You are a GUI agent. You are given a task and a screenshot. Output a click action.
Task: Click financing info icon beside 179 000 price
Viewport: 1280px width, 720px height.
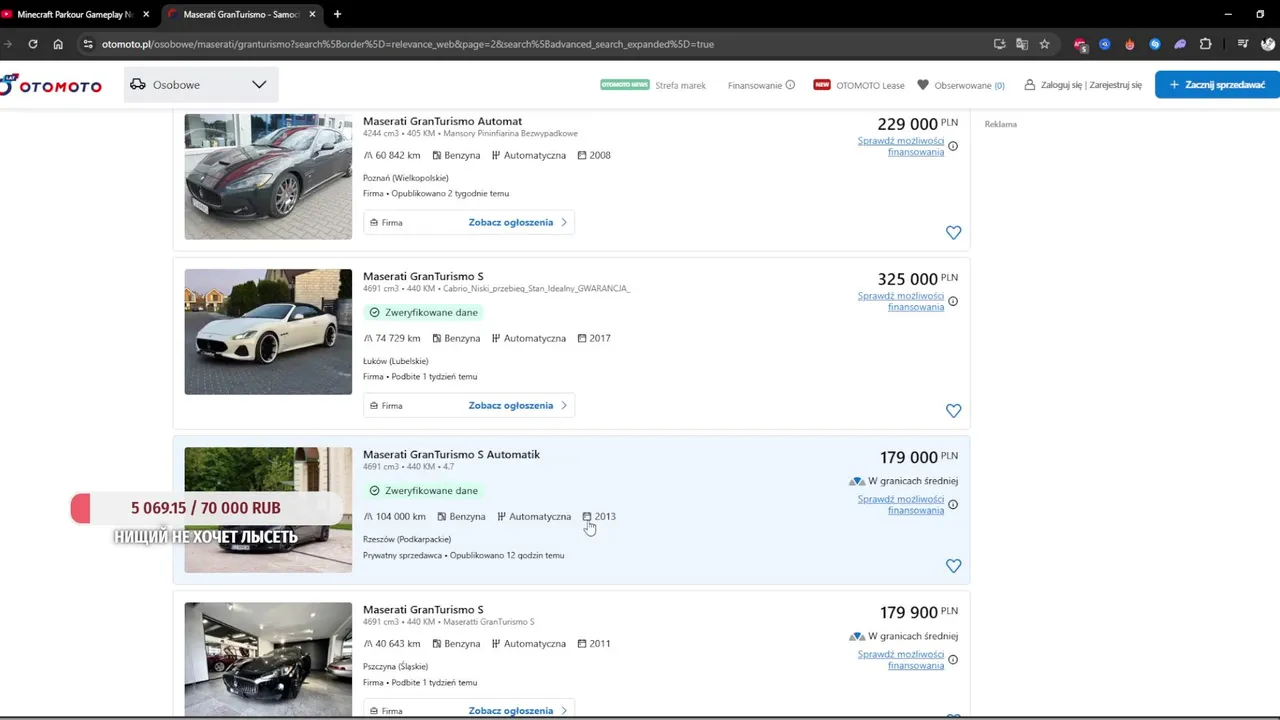tap(953, 504)
